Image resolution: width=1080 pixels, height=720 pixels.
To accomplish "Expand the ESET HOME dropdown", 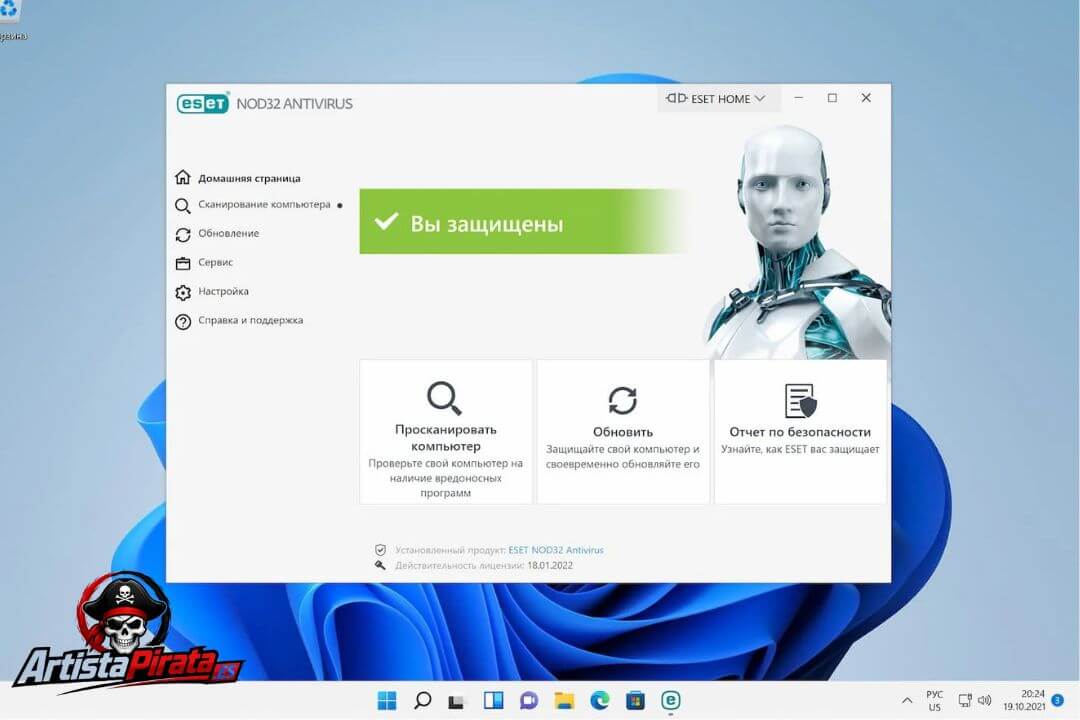I will point(718,99).
